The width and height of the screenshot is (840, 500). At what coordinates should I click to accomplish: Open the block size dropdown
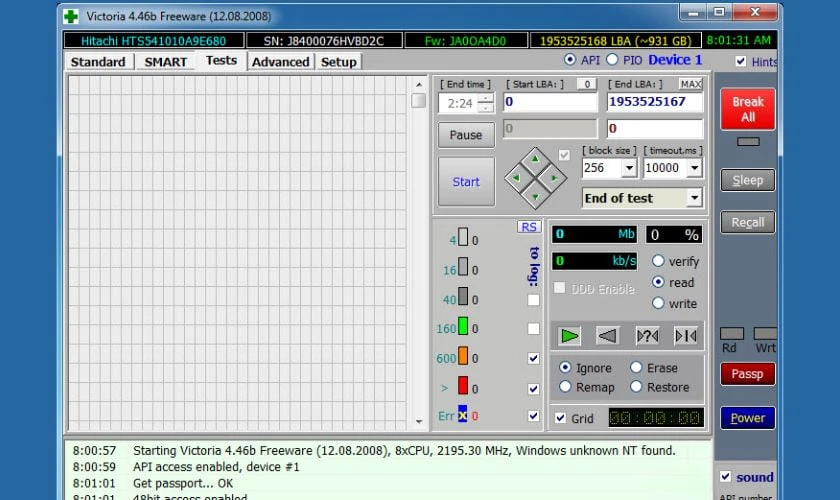pyautogui.click(x=629, y=168)
